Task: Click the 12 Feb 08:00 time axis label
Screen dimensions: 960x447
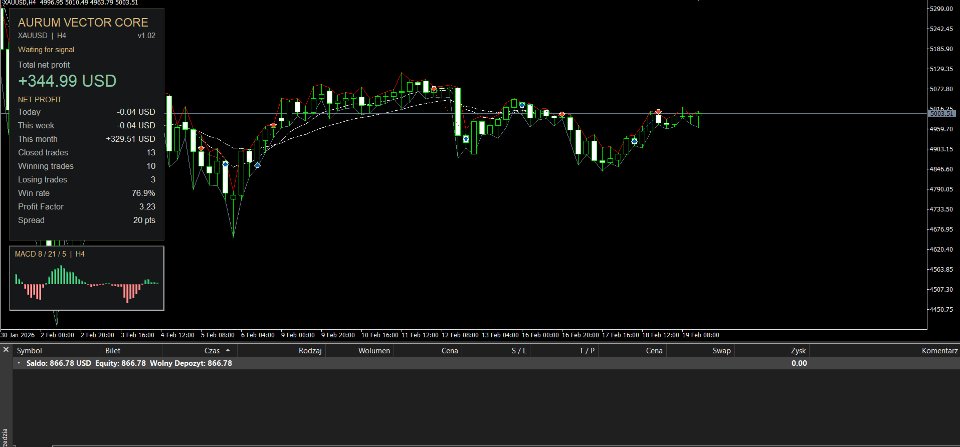Action: 459,335
